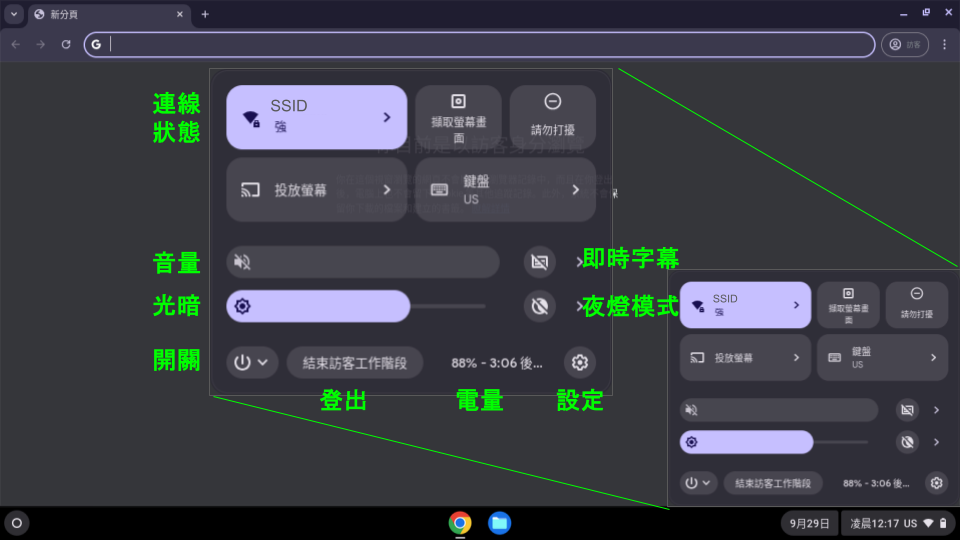Screen dimensions: 960x540
Task: Open settings gear in small panel
Action: [937, 483]
